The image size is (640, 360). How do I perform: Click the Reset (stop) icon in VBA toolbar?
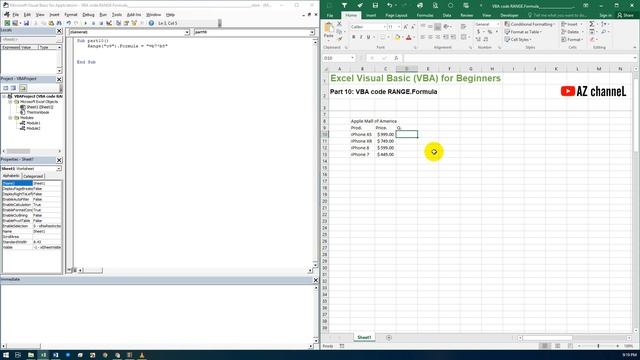101,23
